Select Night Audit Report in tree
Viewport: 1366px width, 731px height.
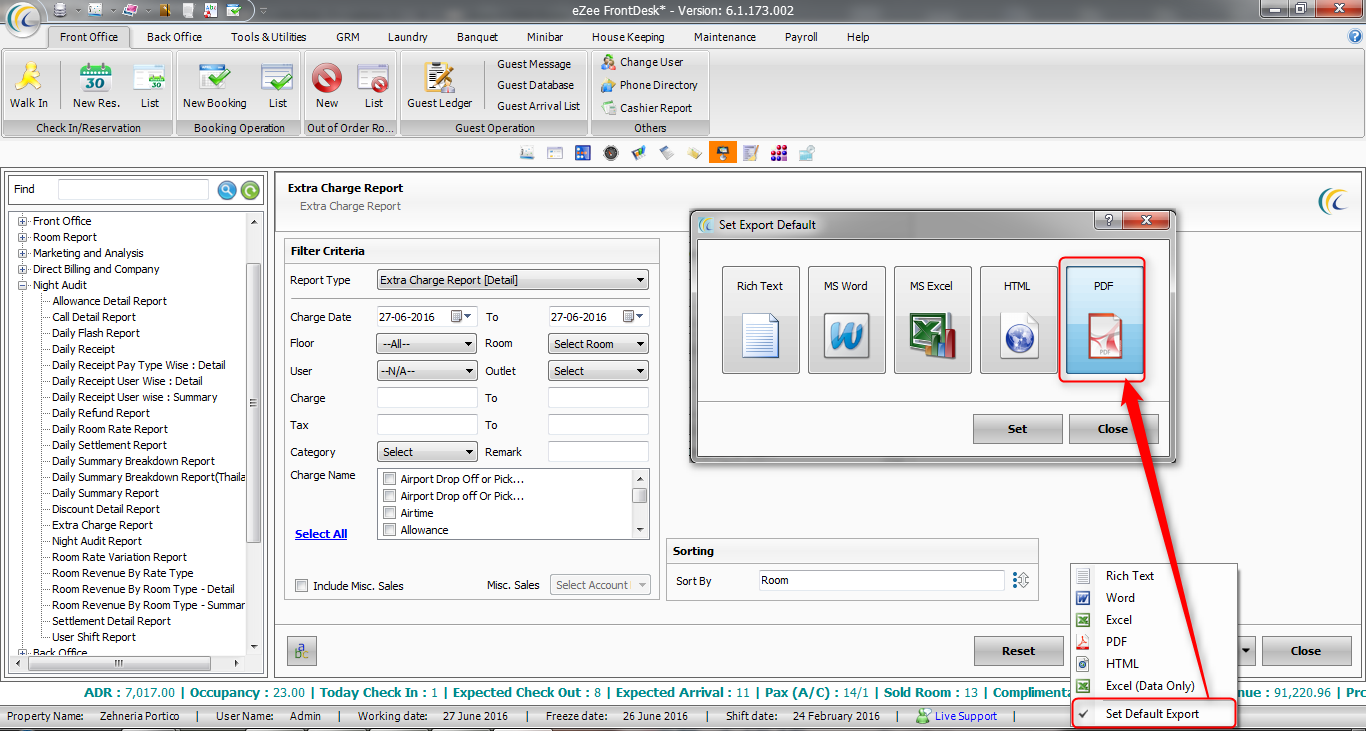[97, 541]
